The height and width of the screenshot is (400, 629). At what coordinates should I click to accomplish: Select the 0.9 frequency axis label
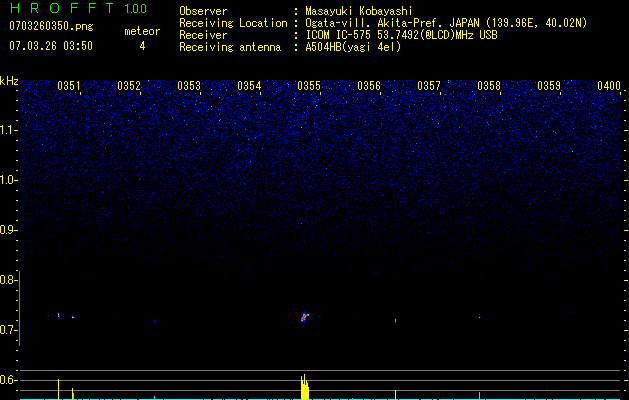click(x=9, y=230)
